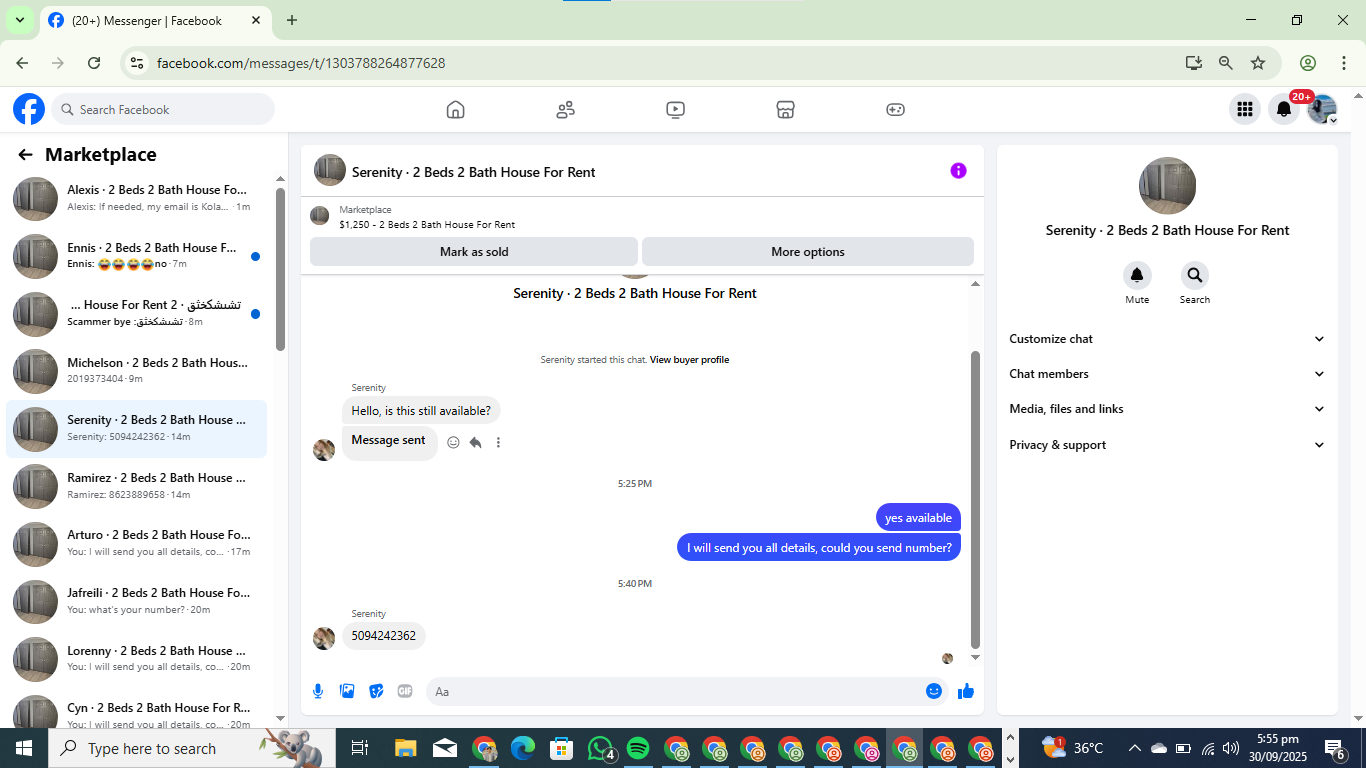Expand Media, files and links section
Image resolution: width=1366 pixels, height=768 pixels.
(x=1167, y=409)
